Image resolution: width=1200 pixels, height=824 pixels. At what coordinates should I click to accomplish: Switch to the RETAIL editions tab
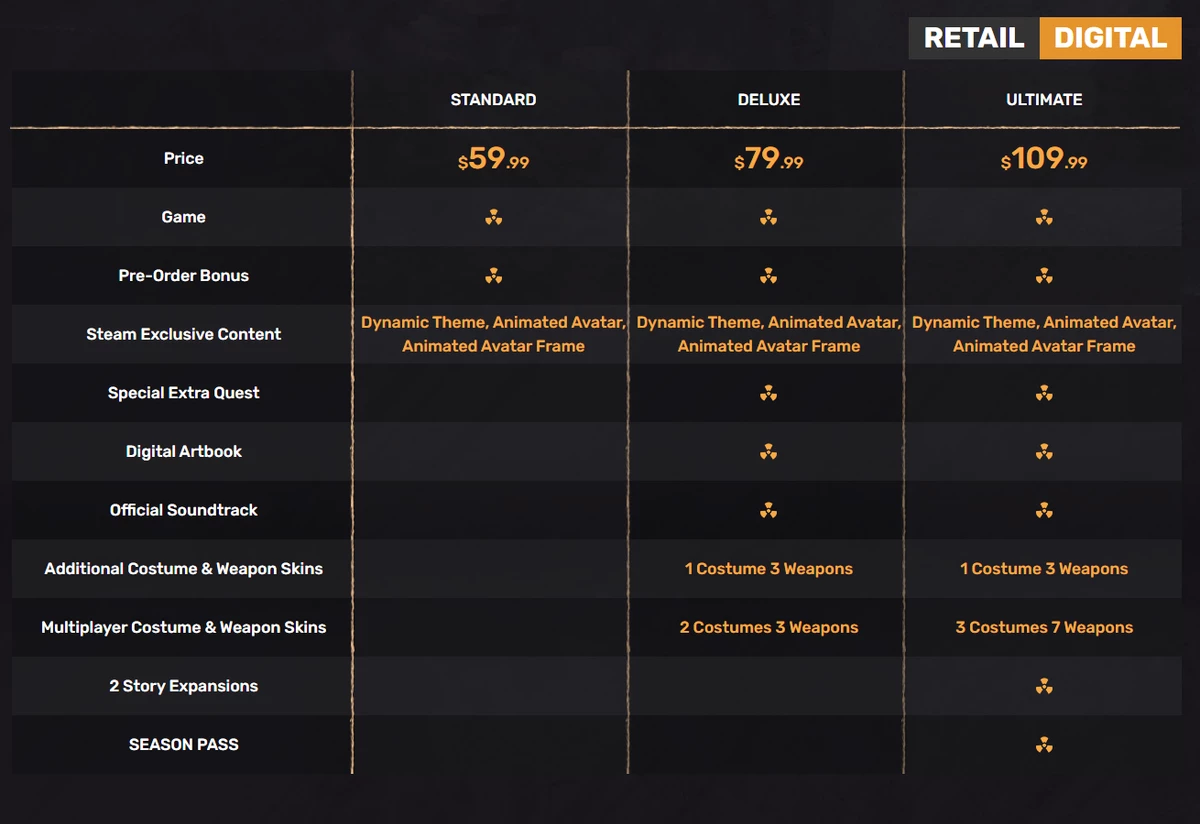point(974,38)
